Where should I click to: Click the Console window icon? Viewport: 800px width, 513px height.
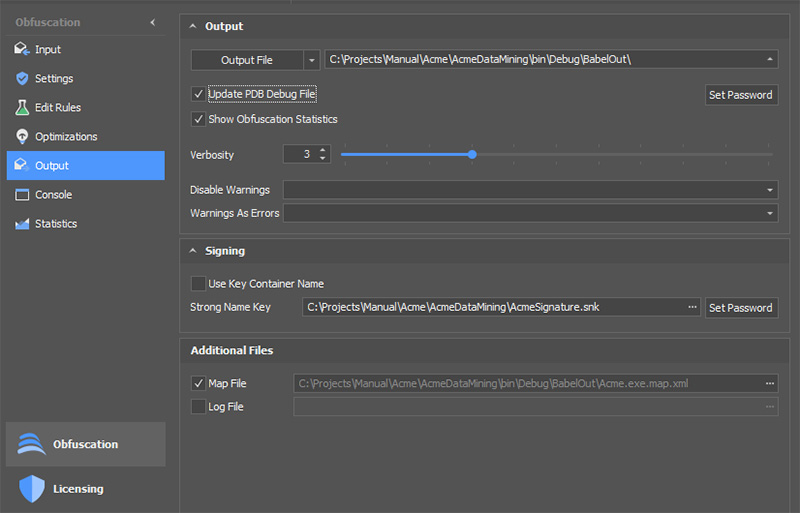[x=21, y=195]
